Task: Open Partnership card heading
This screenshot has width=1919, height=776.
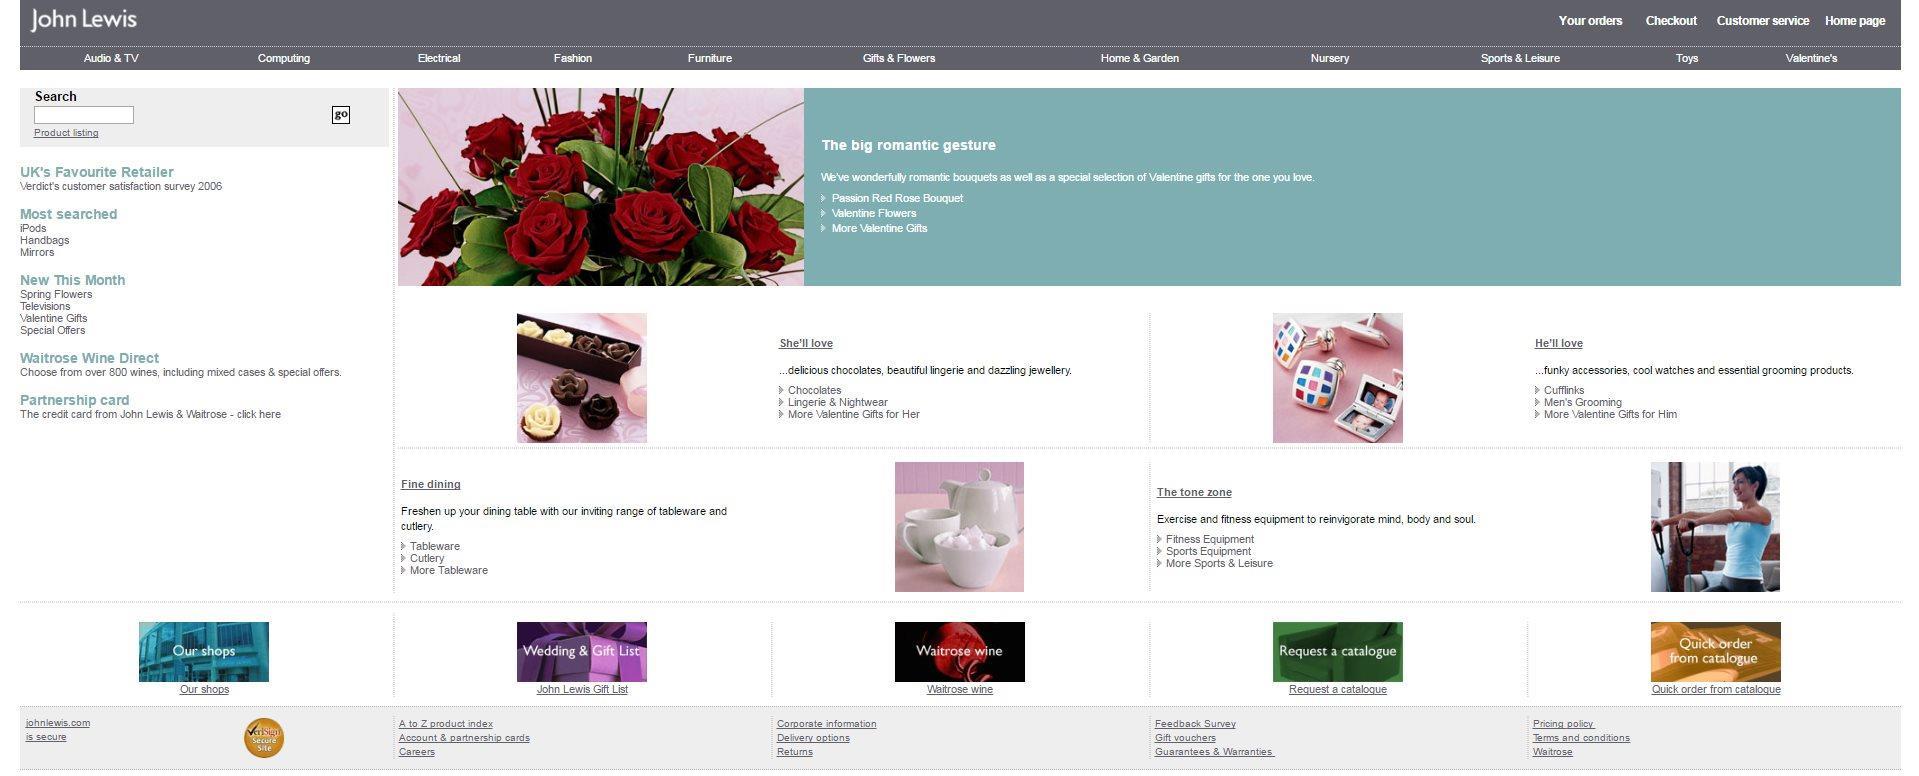Action: point(75,400)
